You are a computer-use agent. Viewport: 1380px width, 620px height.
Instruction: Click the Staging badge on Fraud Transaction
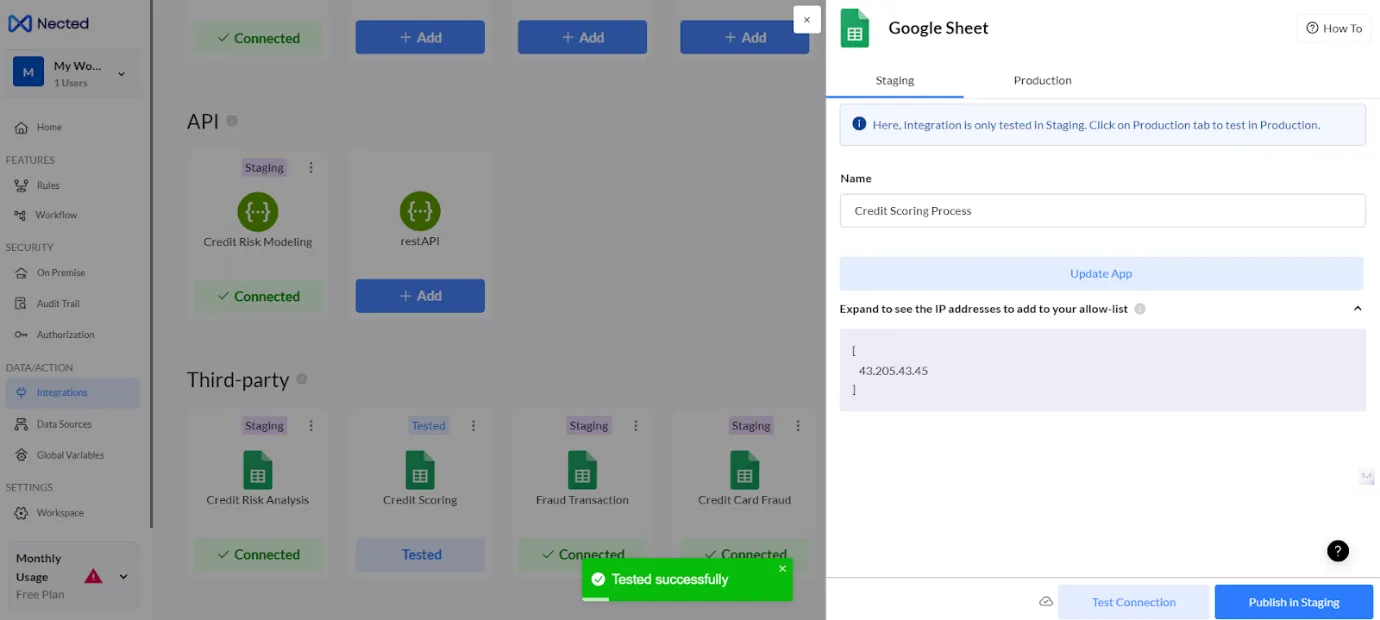[588, 426]
